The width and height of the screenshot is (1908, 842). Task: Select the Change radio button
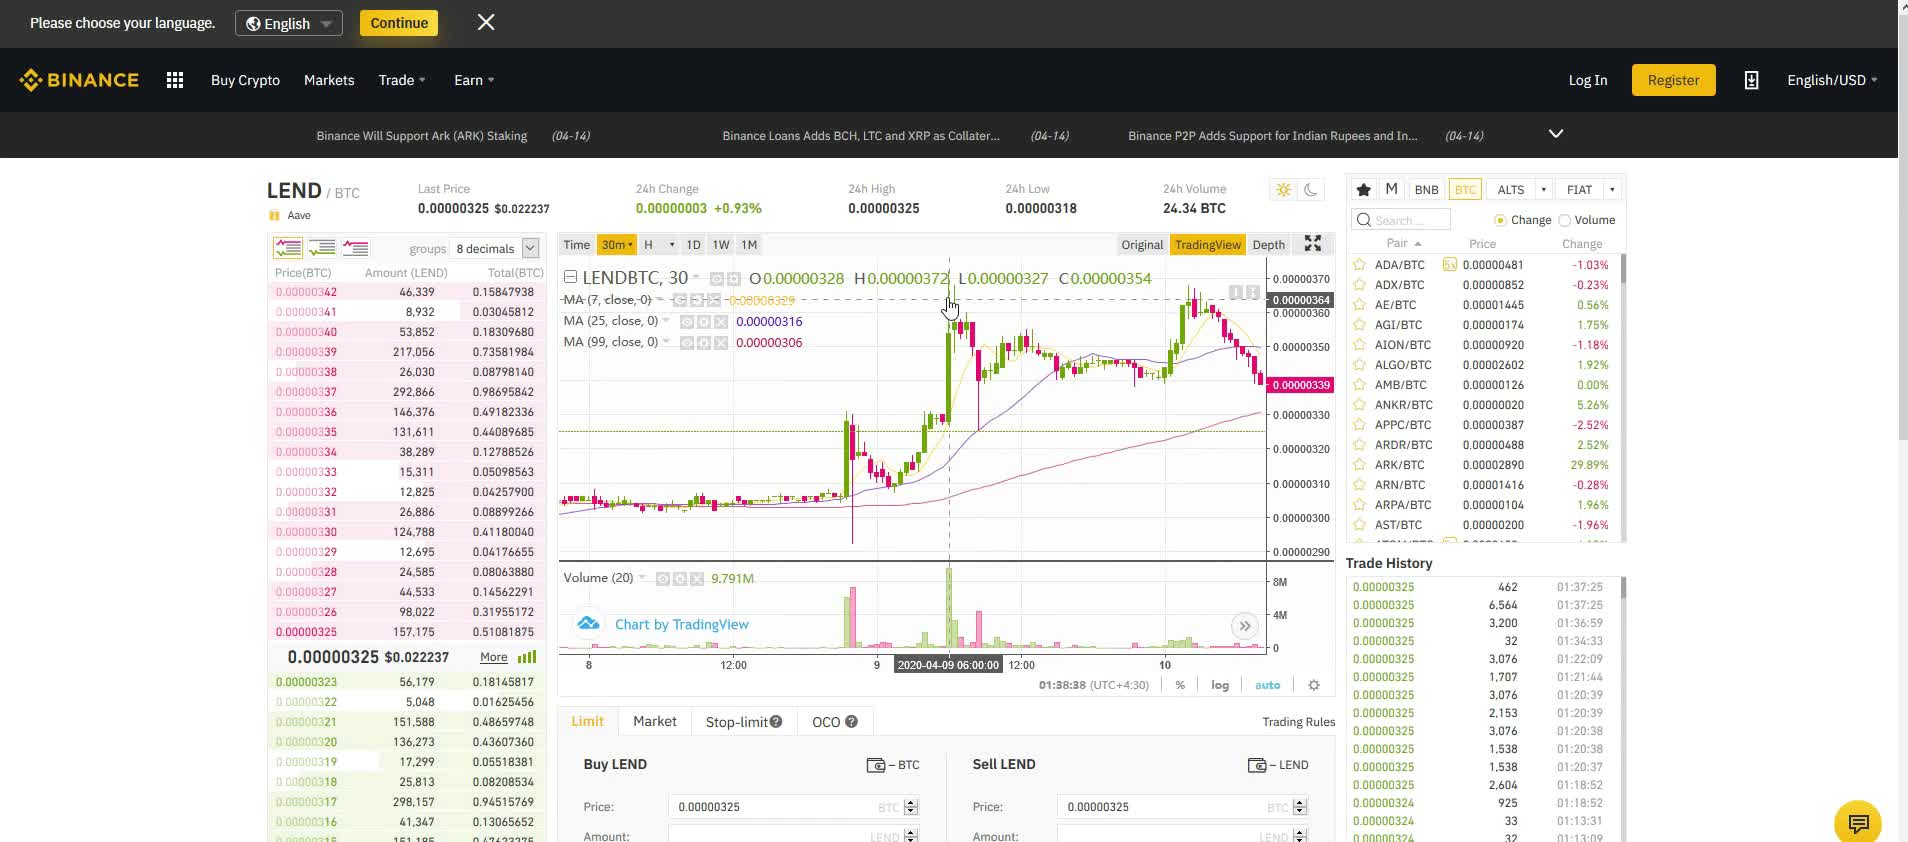pyautogui.click(x=1500, y=220)
